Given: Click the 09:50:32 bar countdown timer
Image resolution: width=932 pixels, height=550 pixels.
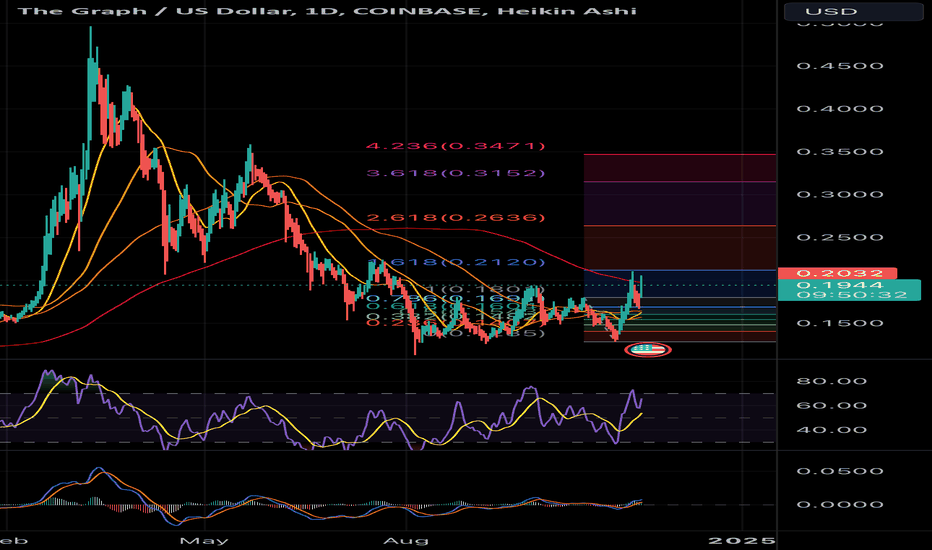Looking at the screenshot, I should tap(852, 295).
